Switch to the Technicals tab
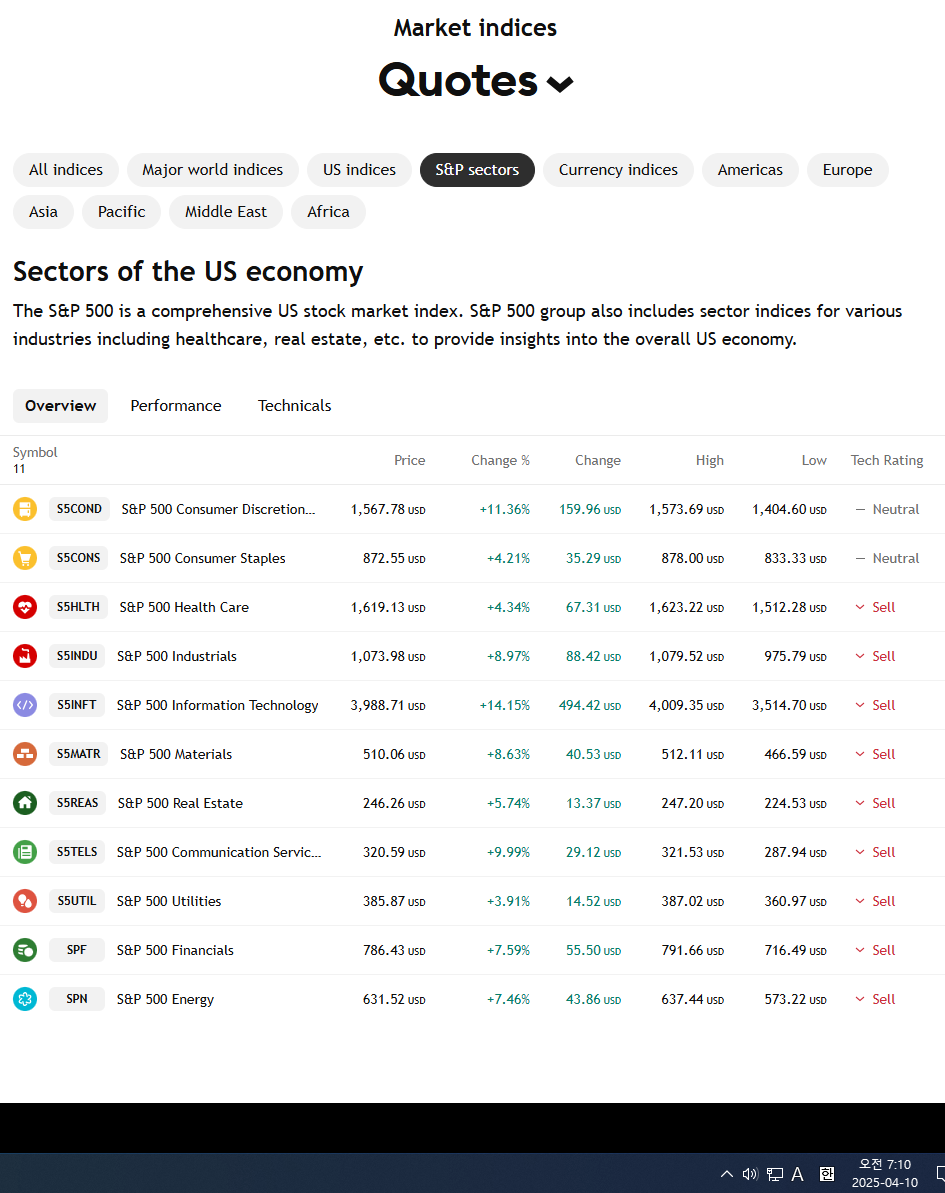 (x=294, y=406)
